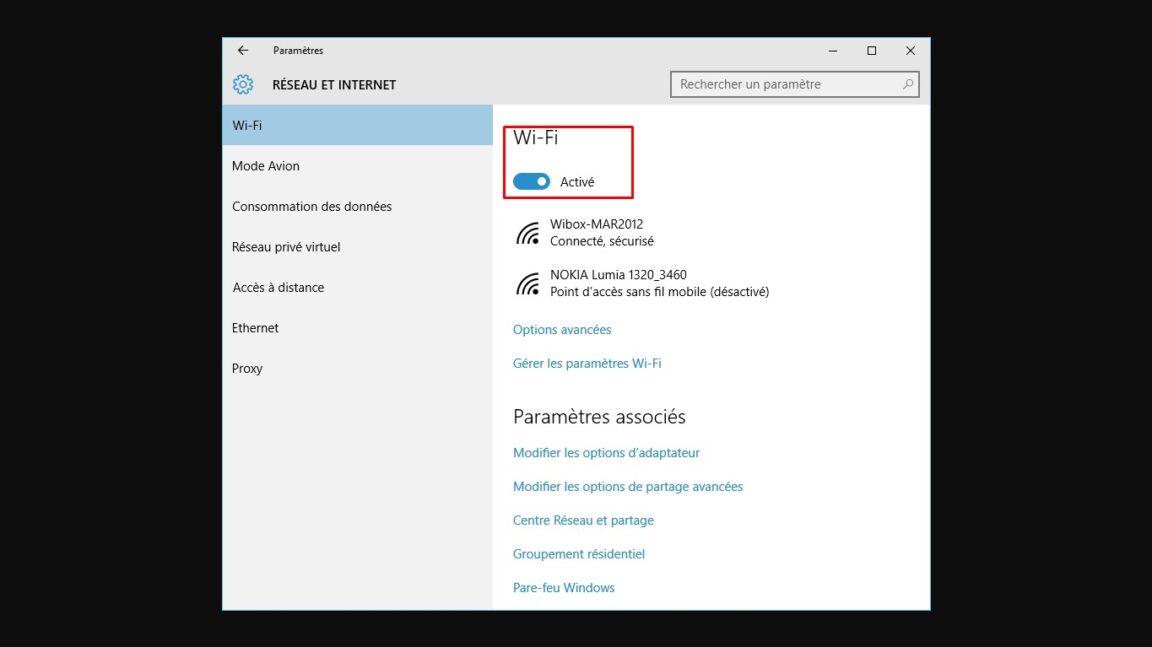Open the Ethernet settings page

point(255,328)
